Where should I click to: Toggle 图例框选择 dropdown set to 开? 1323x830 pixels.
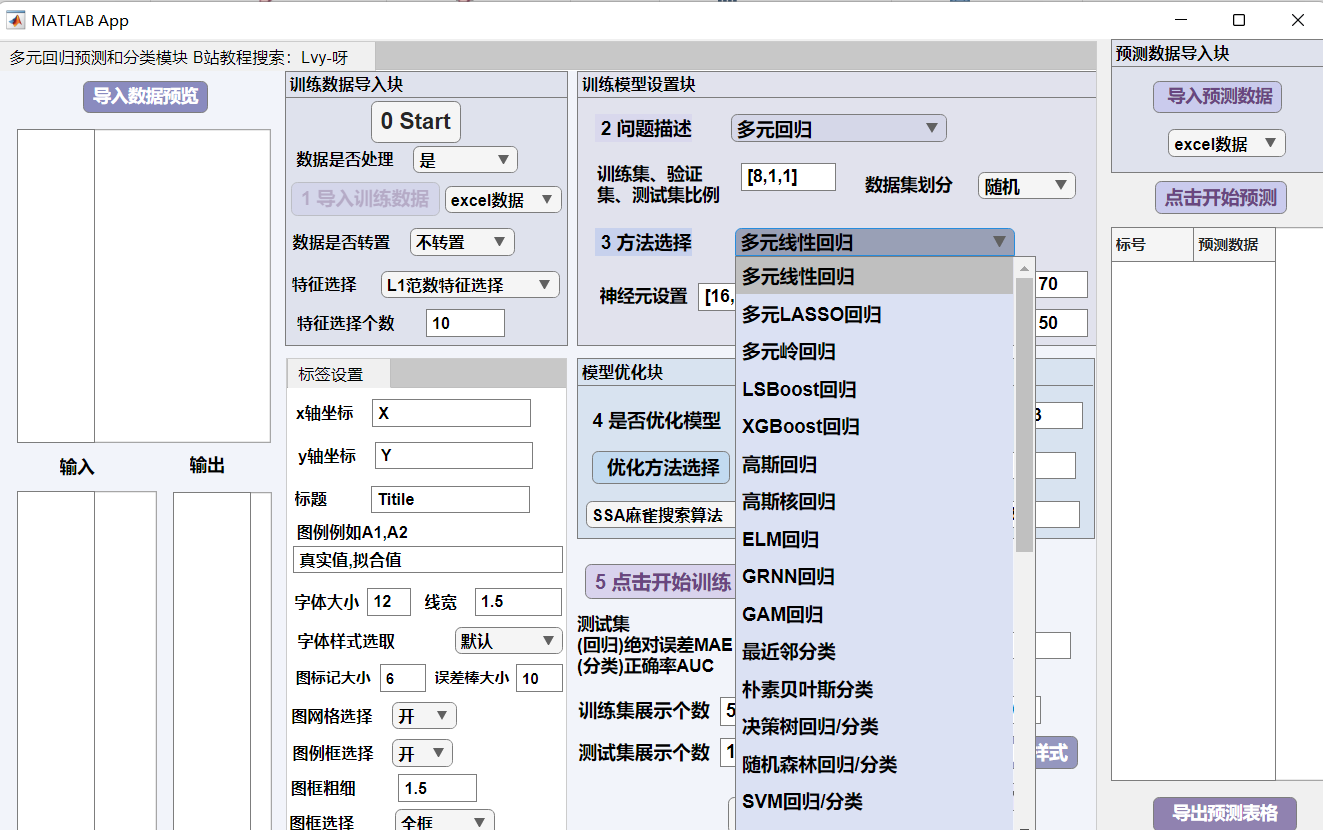pos(422,753)
